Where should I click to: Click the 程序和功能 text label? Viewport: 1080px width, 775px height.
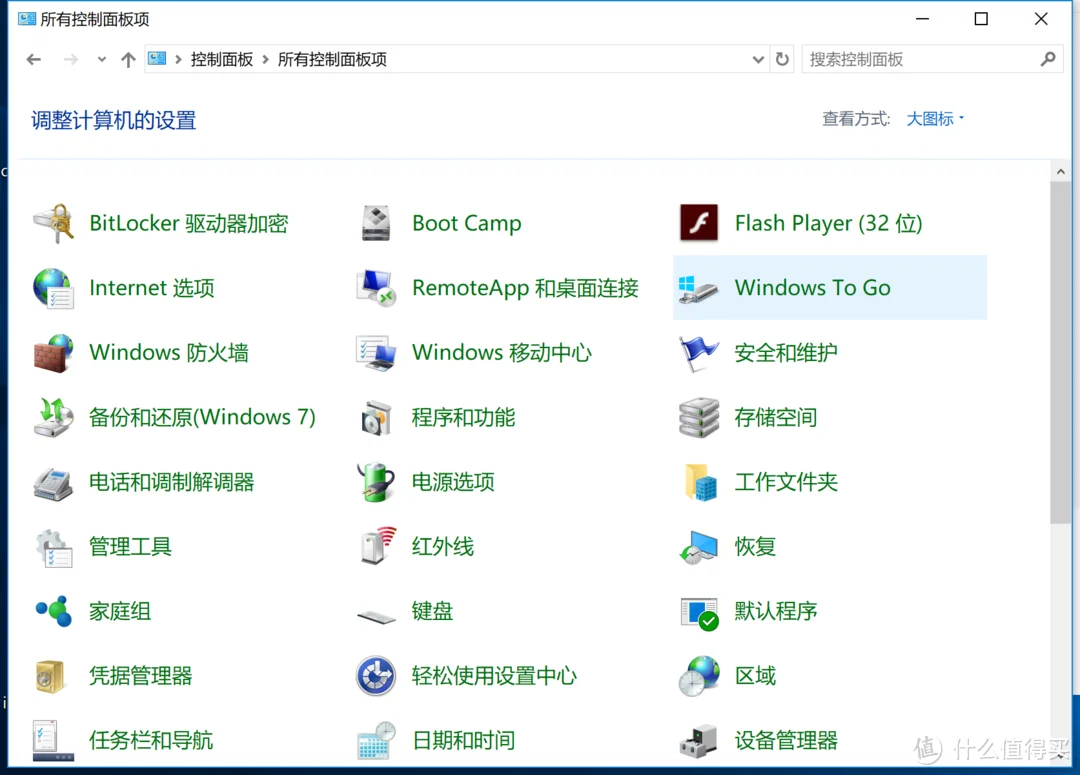click(x=464, y=417)
